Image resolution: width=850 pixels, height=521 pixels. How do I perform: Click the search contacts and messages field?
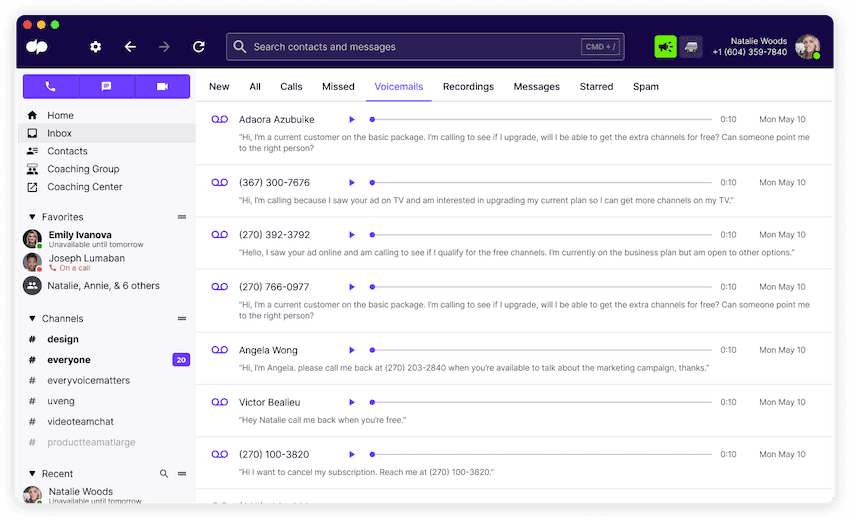410,47
